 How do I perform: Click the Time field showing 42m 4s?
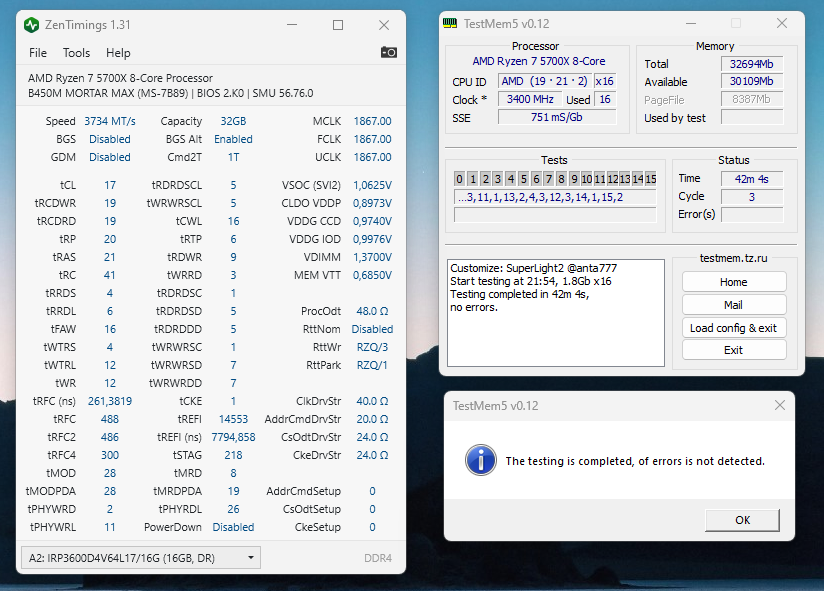[x=752, y=179]
